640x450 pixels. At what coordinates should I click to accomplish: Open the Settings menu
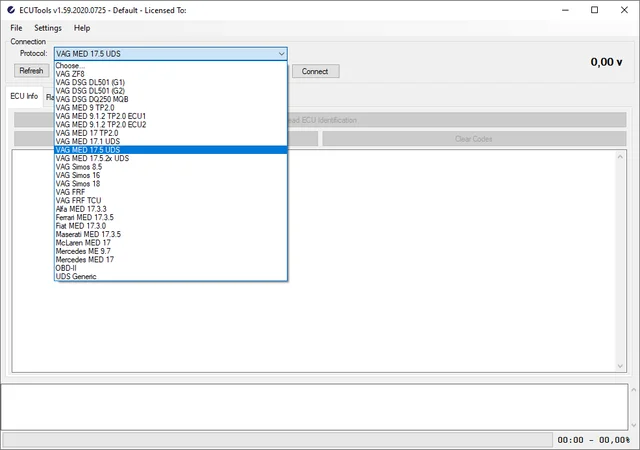pos(47,28)
